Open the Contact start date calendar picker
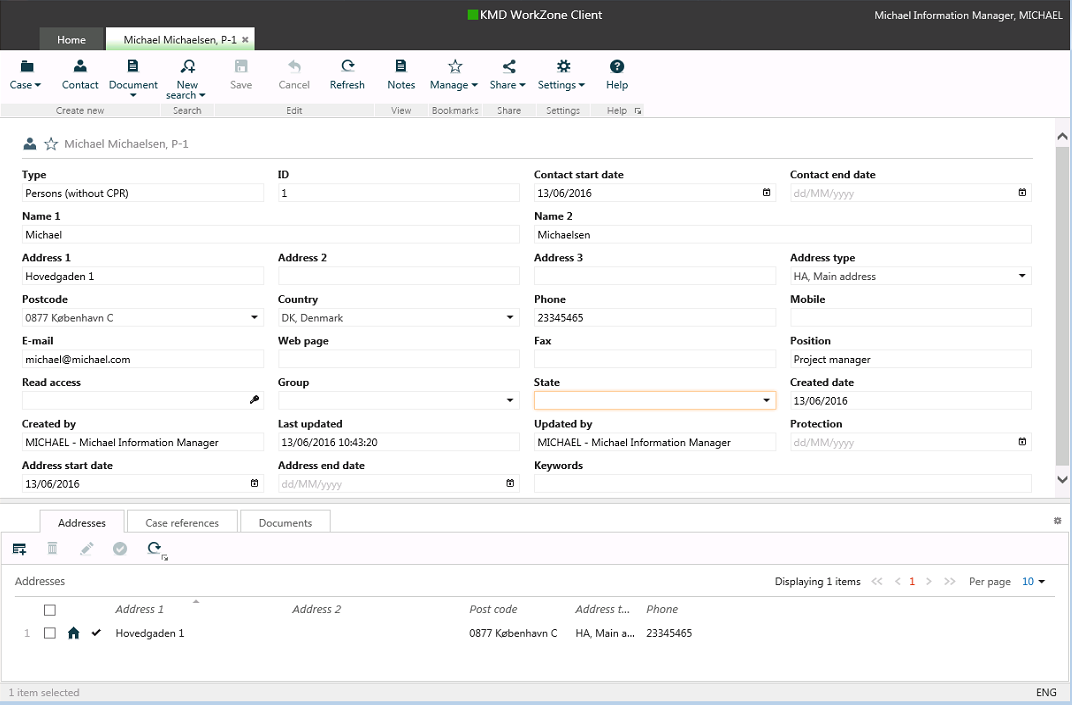This screenshot has height=713, width=1072. pyautogui.click(x=766, y=193)
